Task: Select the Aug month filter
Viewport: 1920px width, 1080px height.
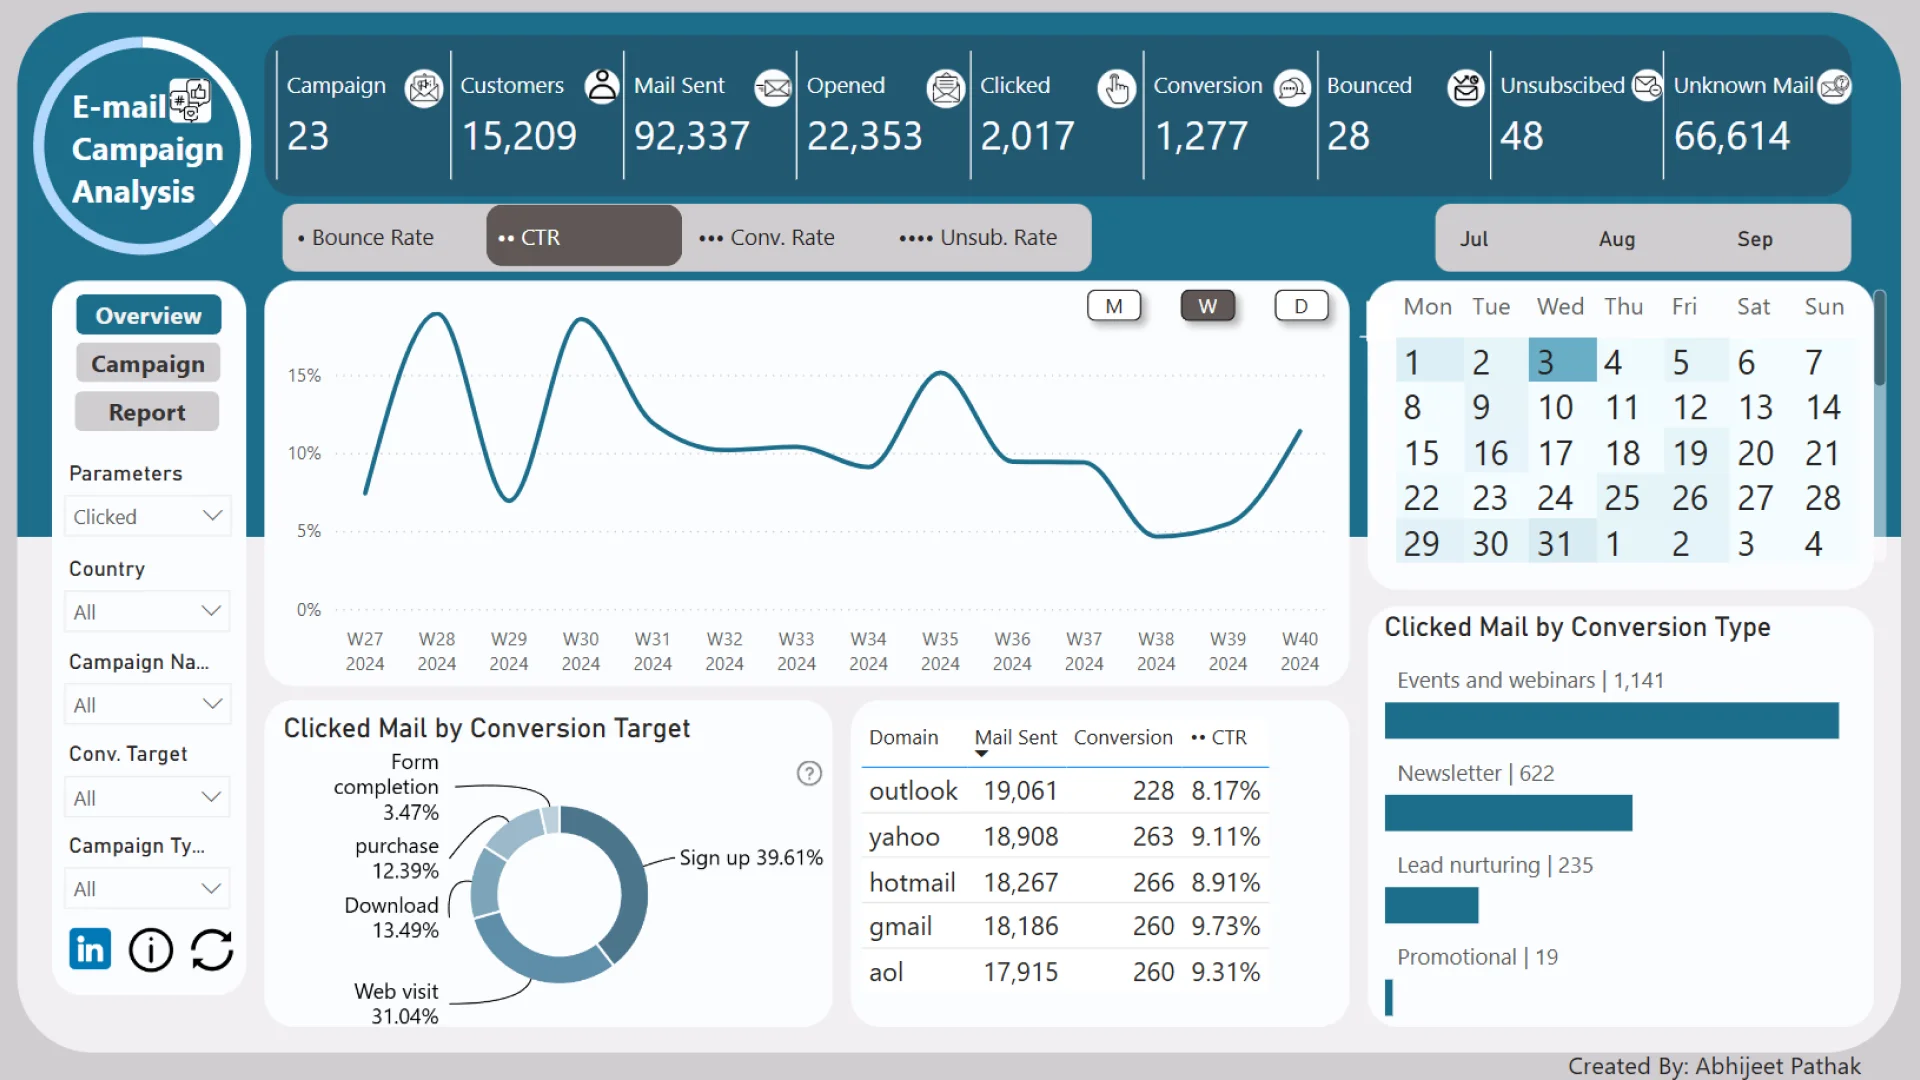Action: (1617, 239)
